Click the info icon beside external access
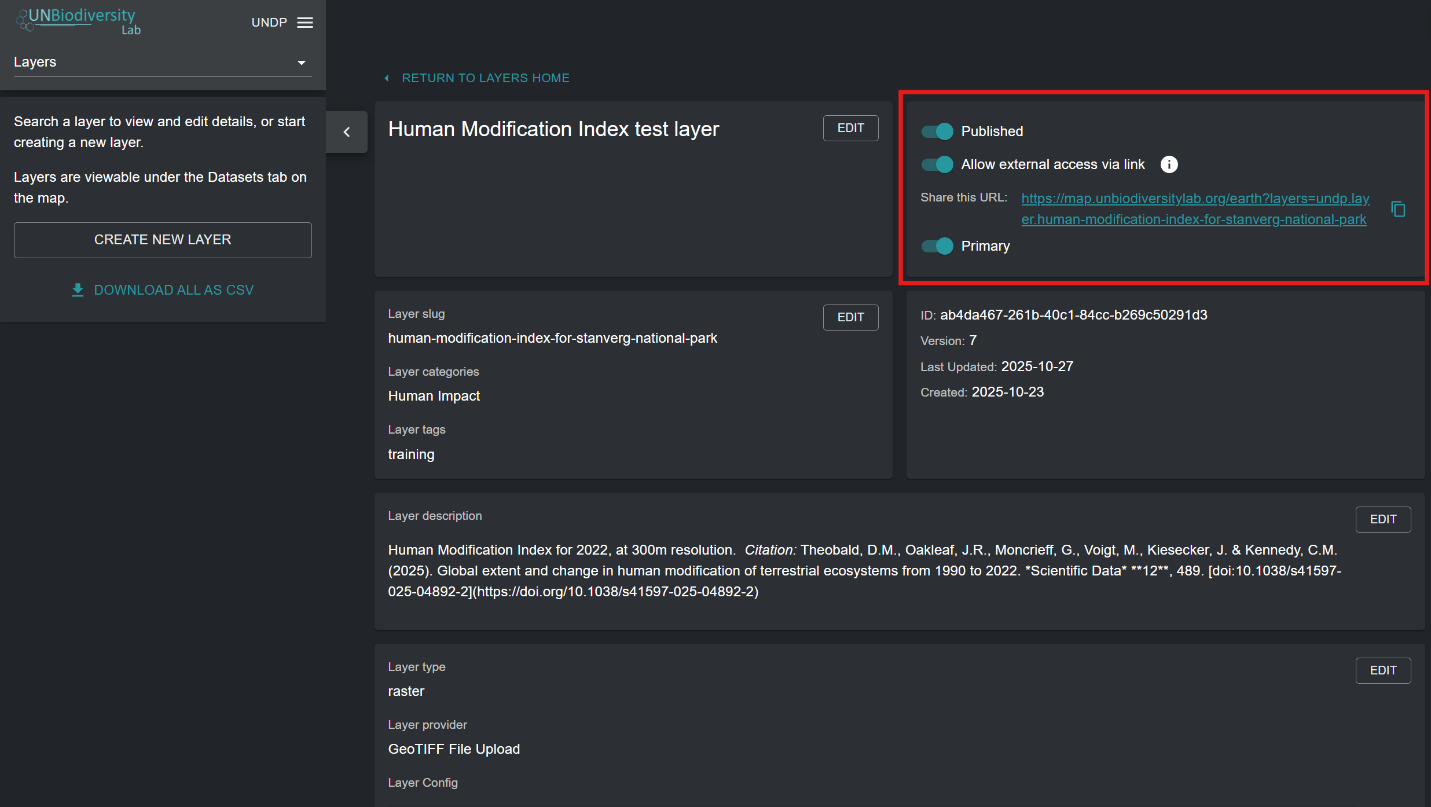Screen dimensions: 1431x807 (1169, 165)
